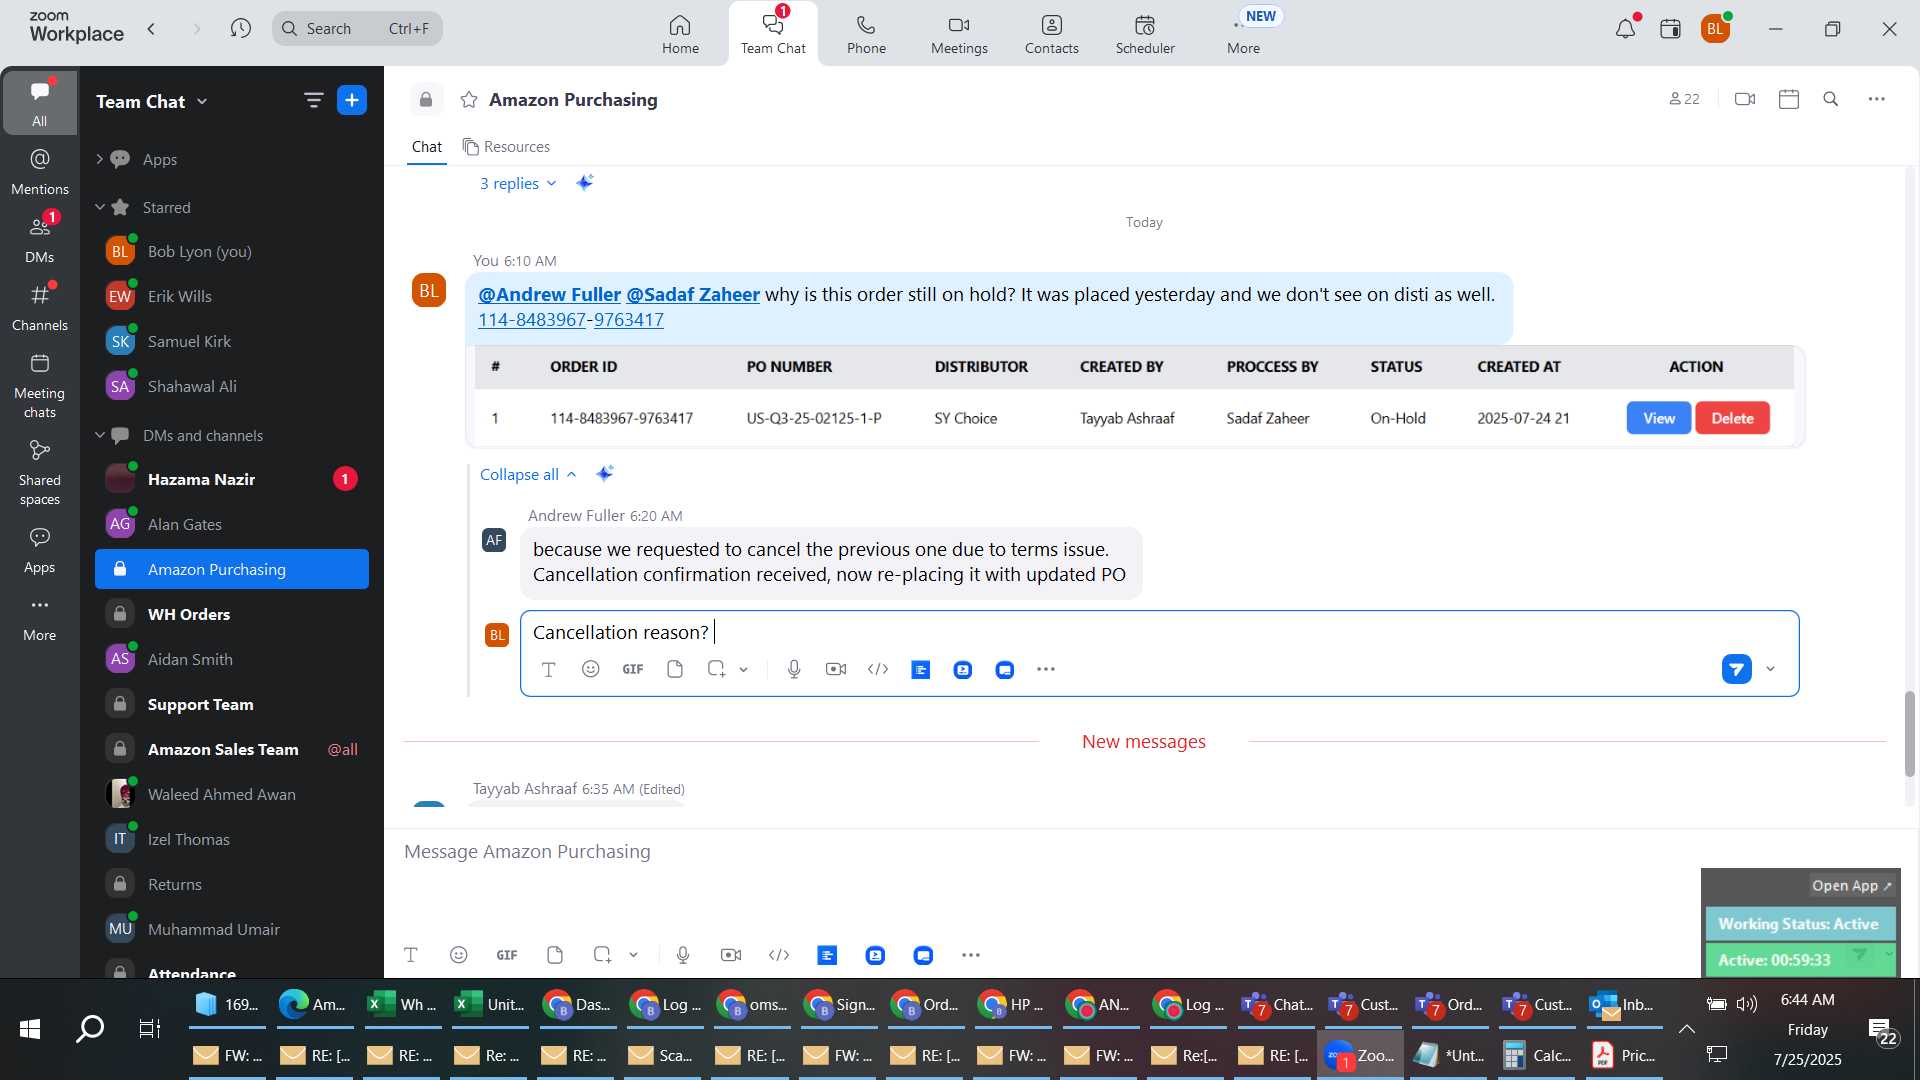1920x1080 pixels.
Task: Open DMs in the left sidebar
Action: point(39,240)
